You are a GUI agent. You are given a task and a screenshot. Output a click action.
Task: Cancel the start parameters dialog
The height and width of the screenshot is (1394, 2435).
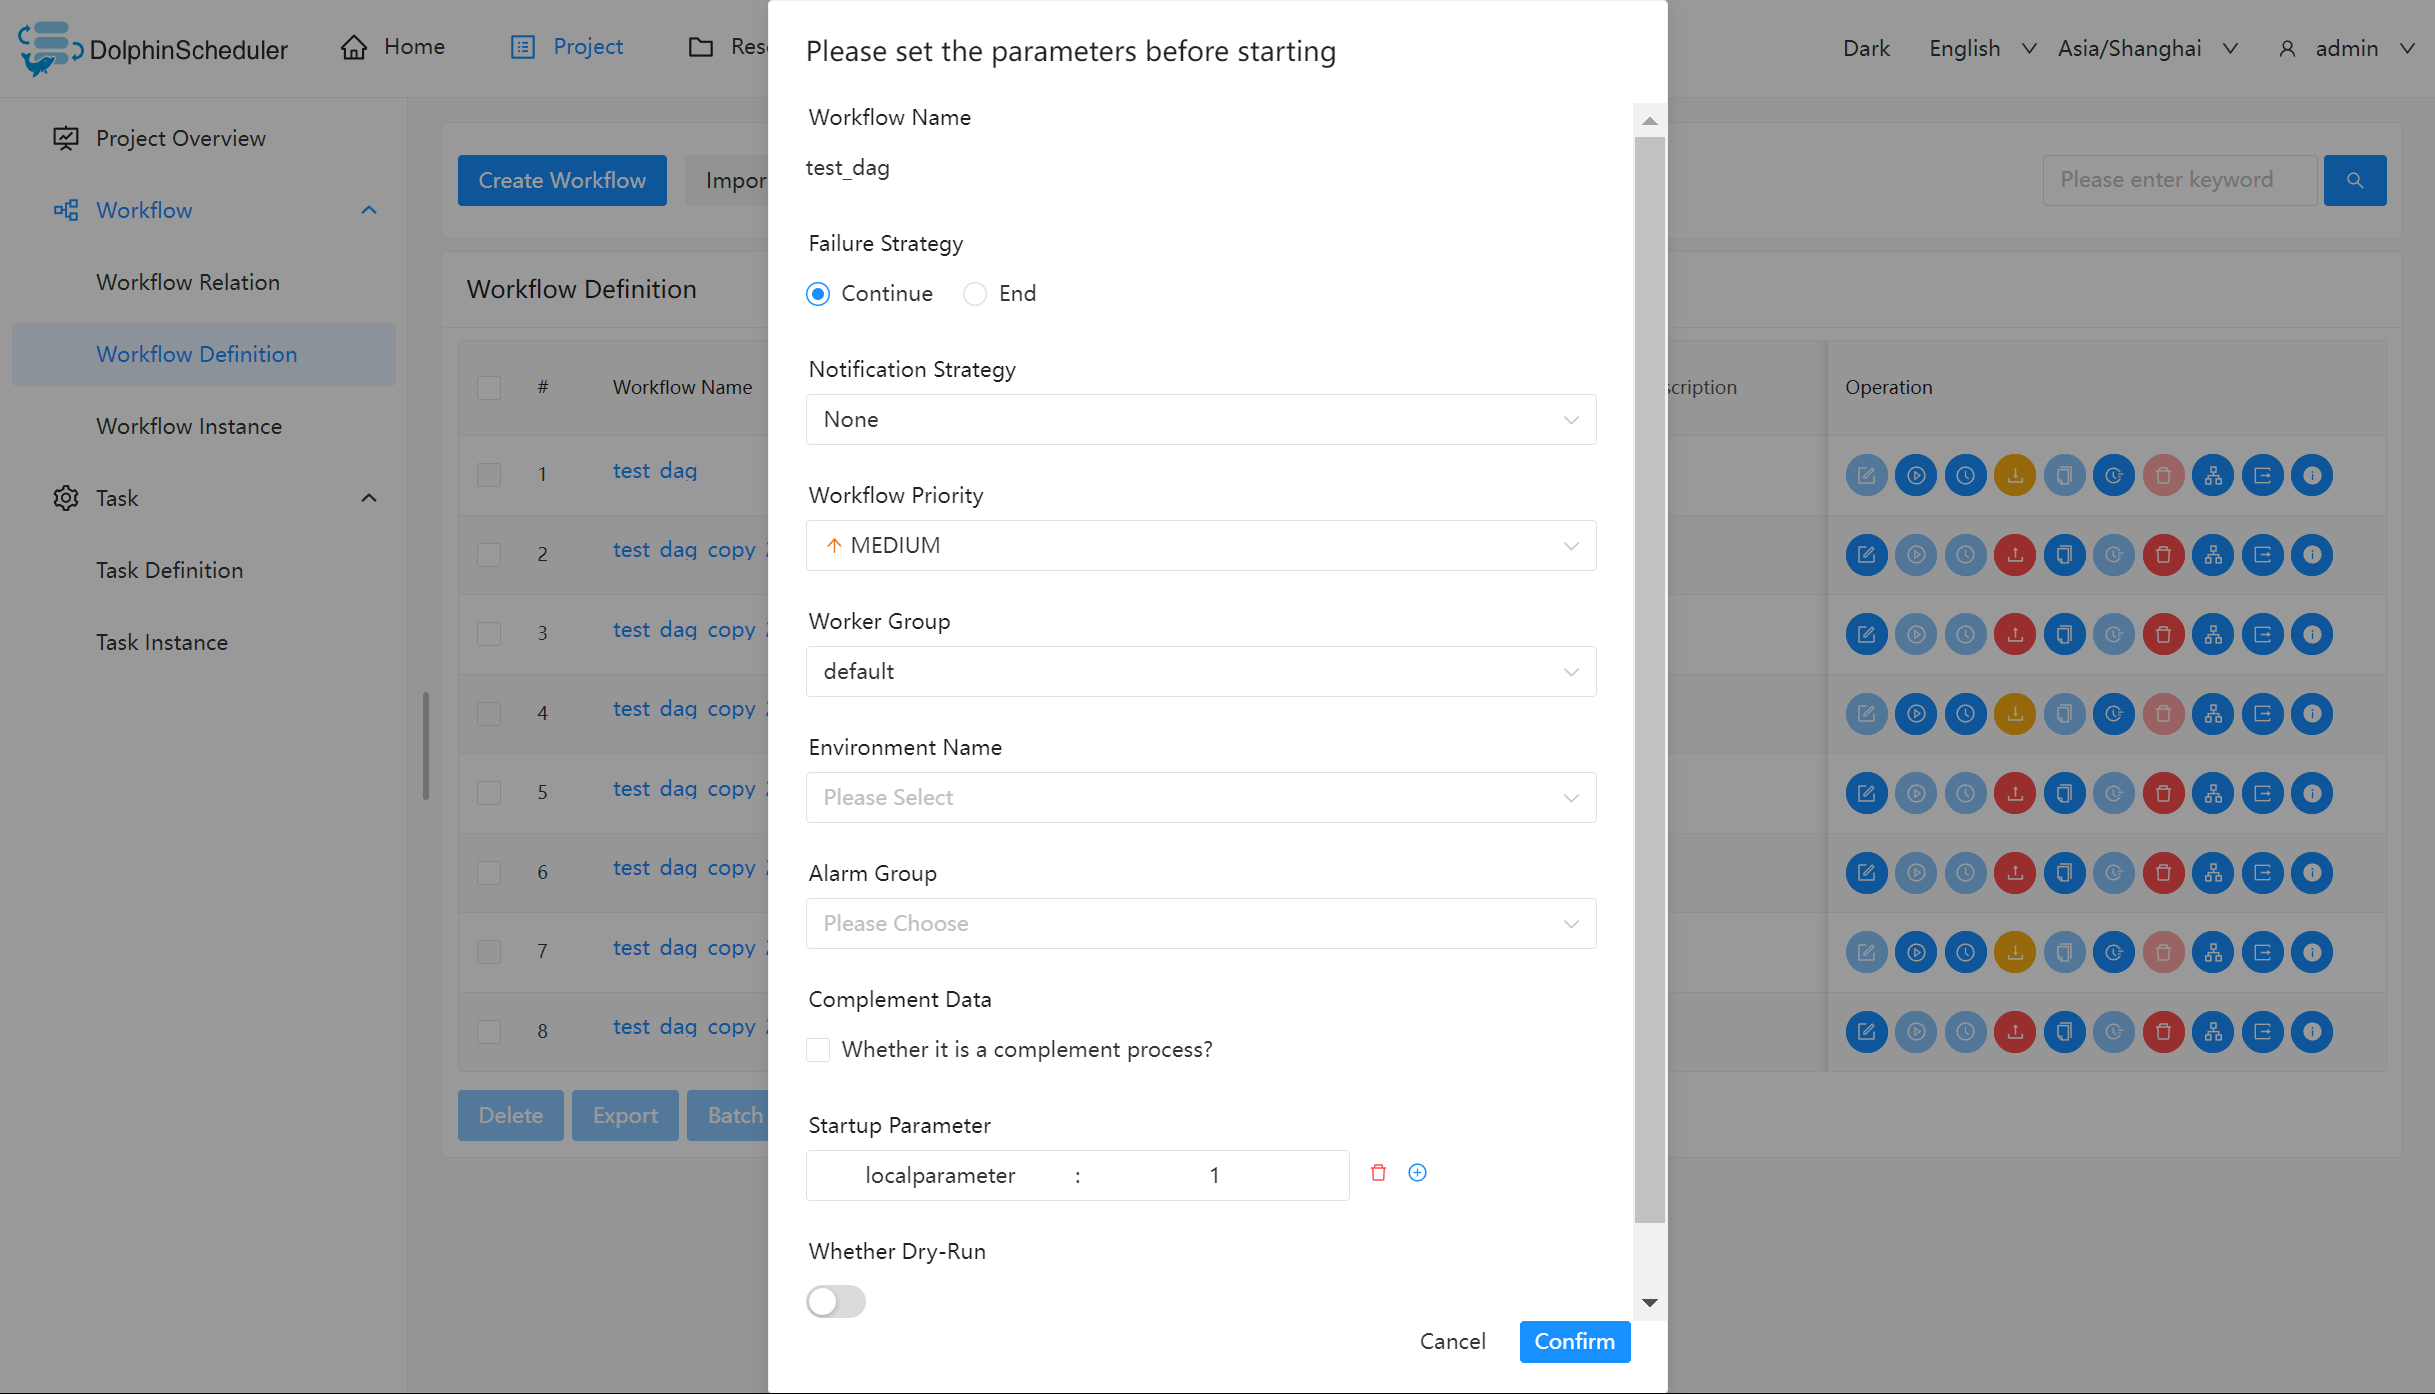click(1452, 1341)
